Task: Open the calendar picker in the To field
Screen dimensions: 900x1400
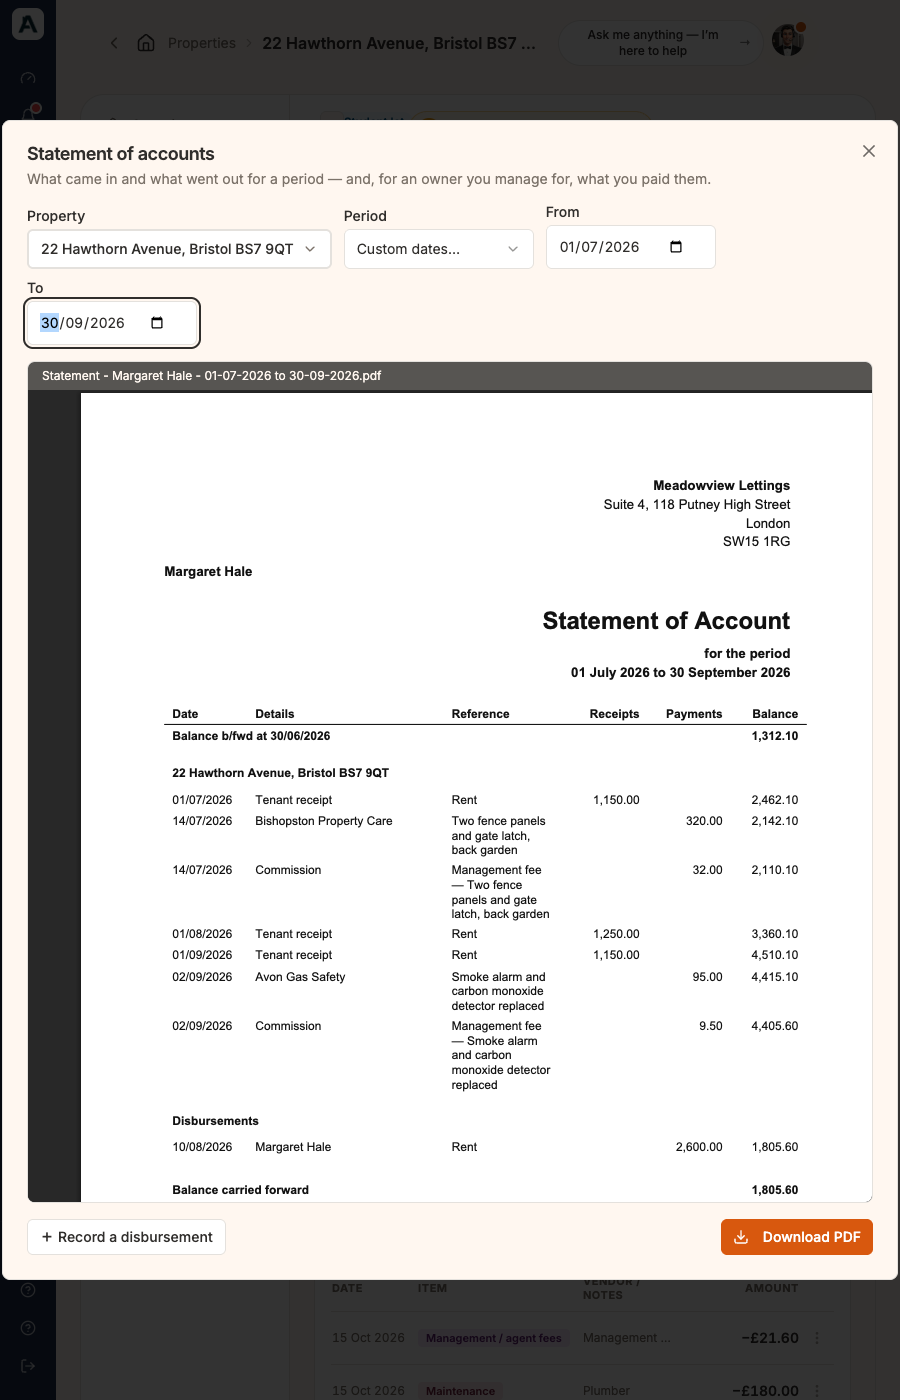Action: [x=157, y=323]
